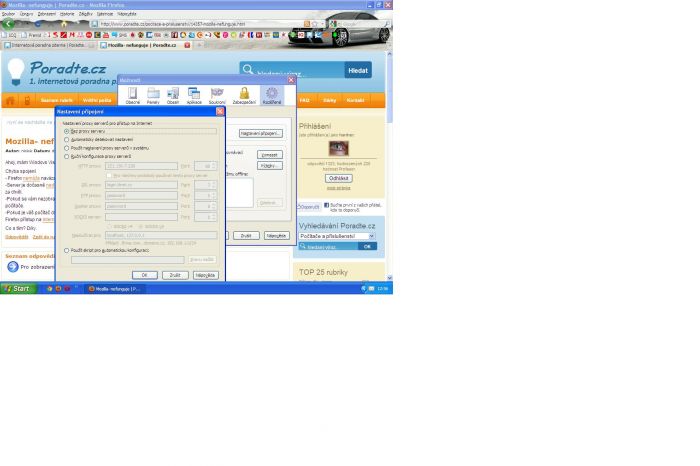700x466 pixels.
Task: Click the blue arrow icon beside Pro zobrazení
Action: point(12,266)
